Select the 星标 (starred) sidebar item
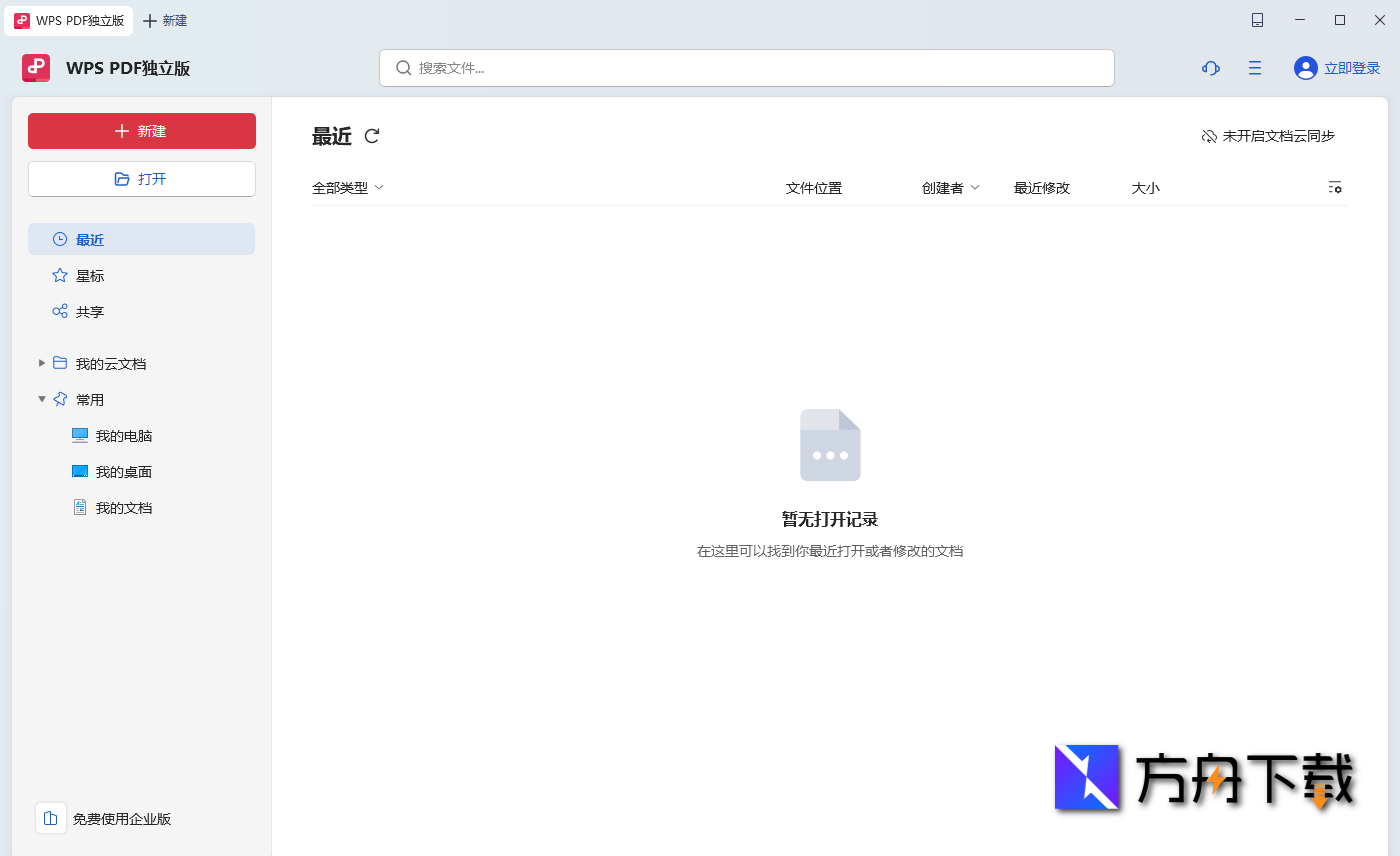 (89, 275)
